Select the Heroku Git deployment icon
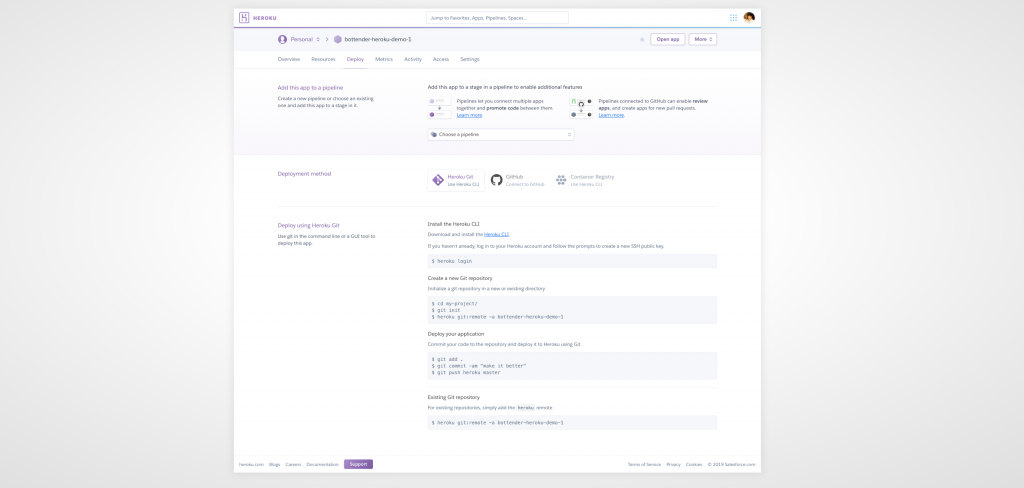The height and width of the screenshot is (488, 1024). point(438,180)
